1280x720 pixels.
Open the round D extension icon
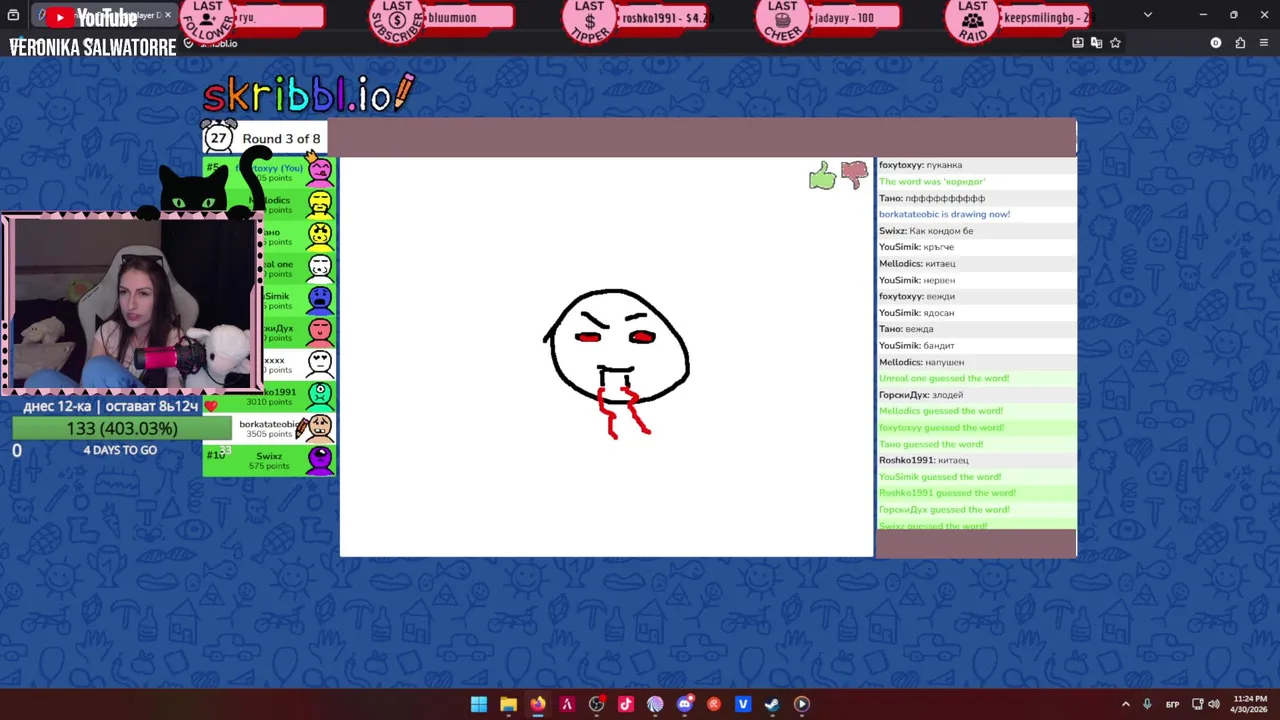tap(1216, 43)
